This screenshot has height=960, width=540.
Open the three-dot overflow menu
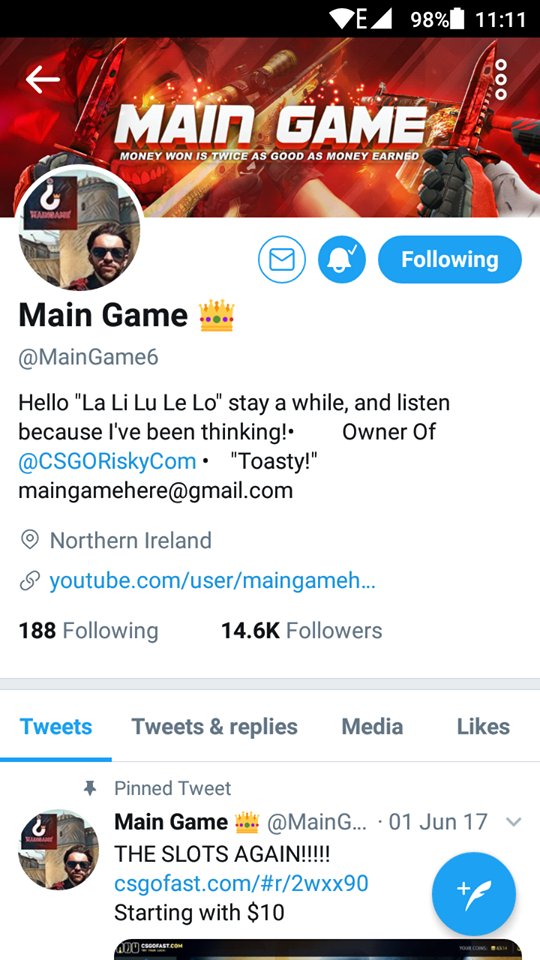click(x=501, y=80)
